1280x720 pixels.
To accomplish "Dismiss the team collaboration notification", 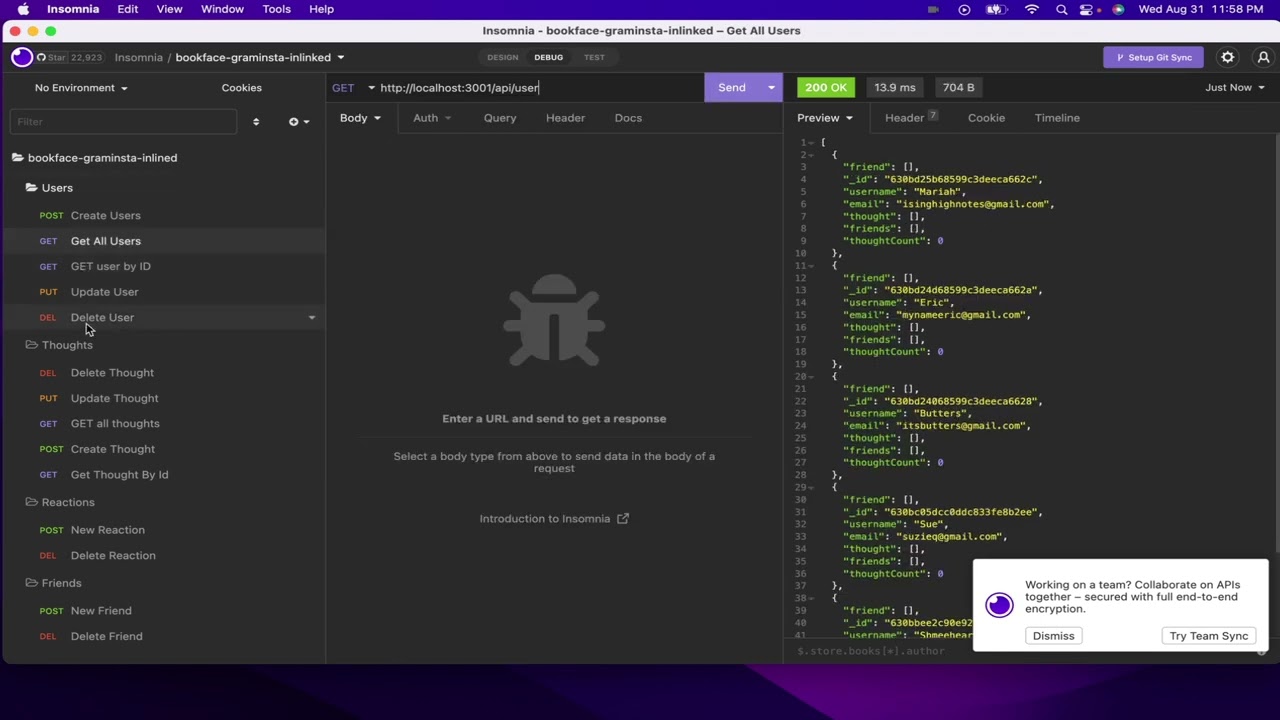I will [x=1054, y=636].
